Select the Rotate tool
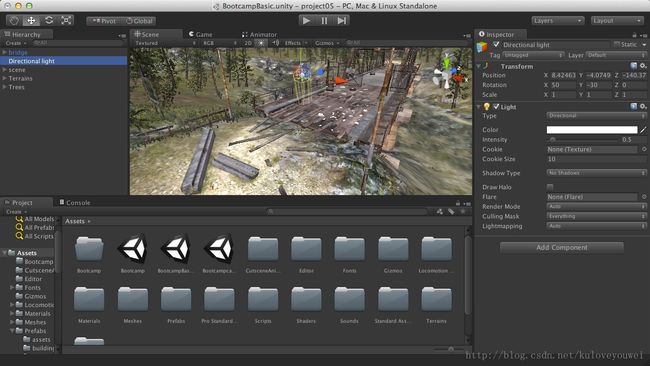The width and height of the screenshot is (650, 366). (x=49, y=20)
